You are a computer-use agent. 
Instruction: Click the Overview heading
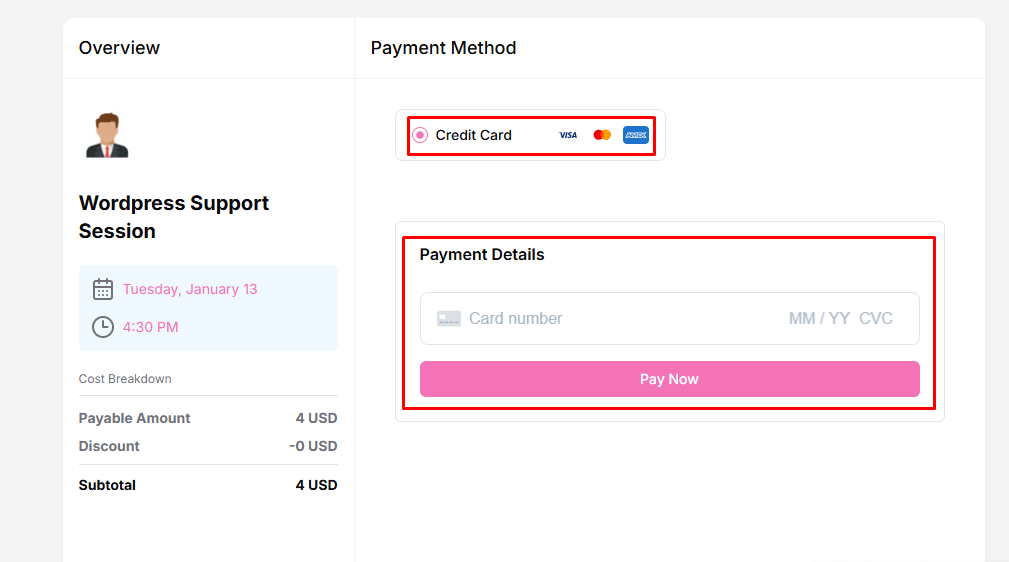119,48
